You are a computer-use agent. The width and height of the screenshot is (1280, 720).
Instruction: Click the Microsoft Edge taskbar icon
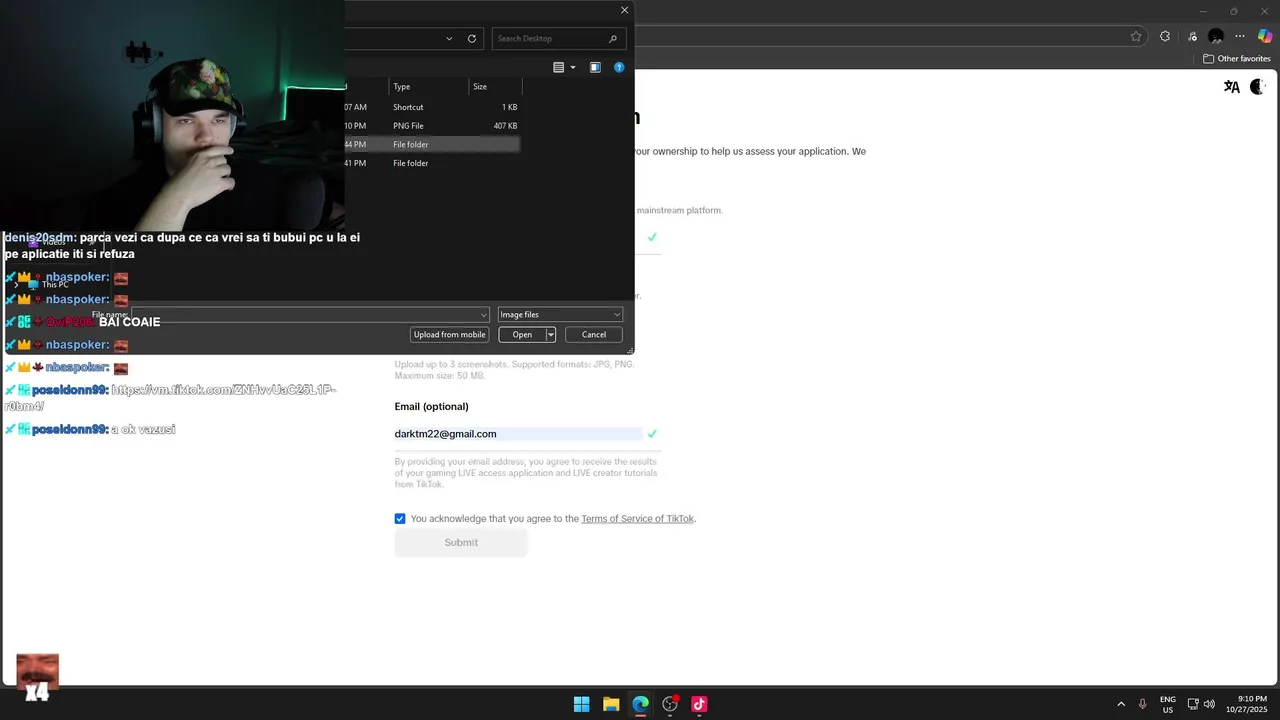coord(640,704)
